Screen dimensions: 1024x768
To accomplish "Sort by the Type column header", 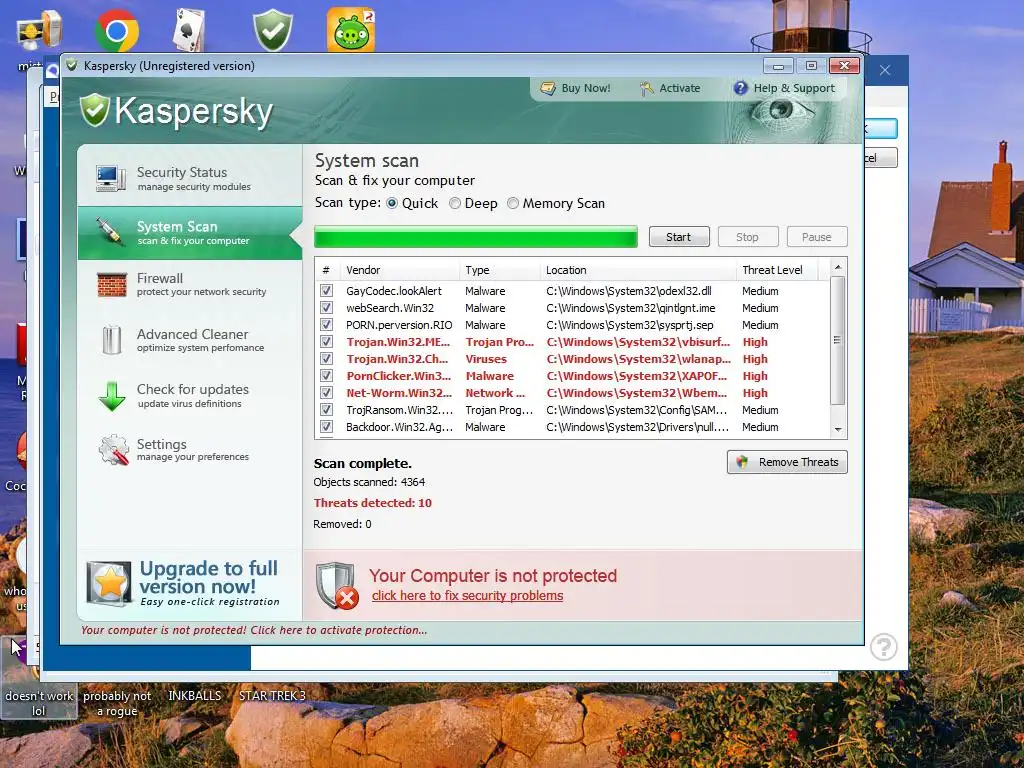I will pyautogui.click(x=500, y=270).
